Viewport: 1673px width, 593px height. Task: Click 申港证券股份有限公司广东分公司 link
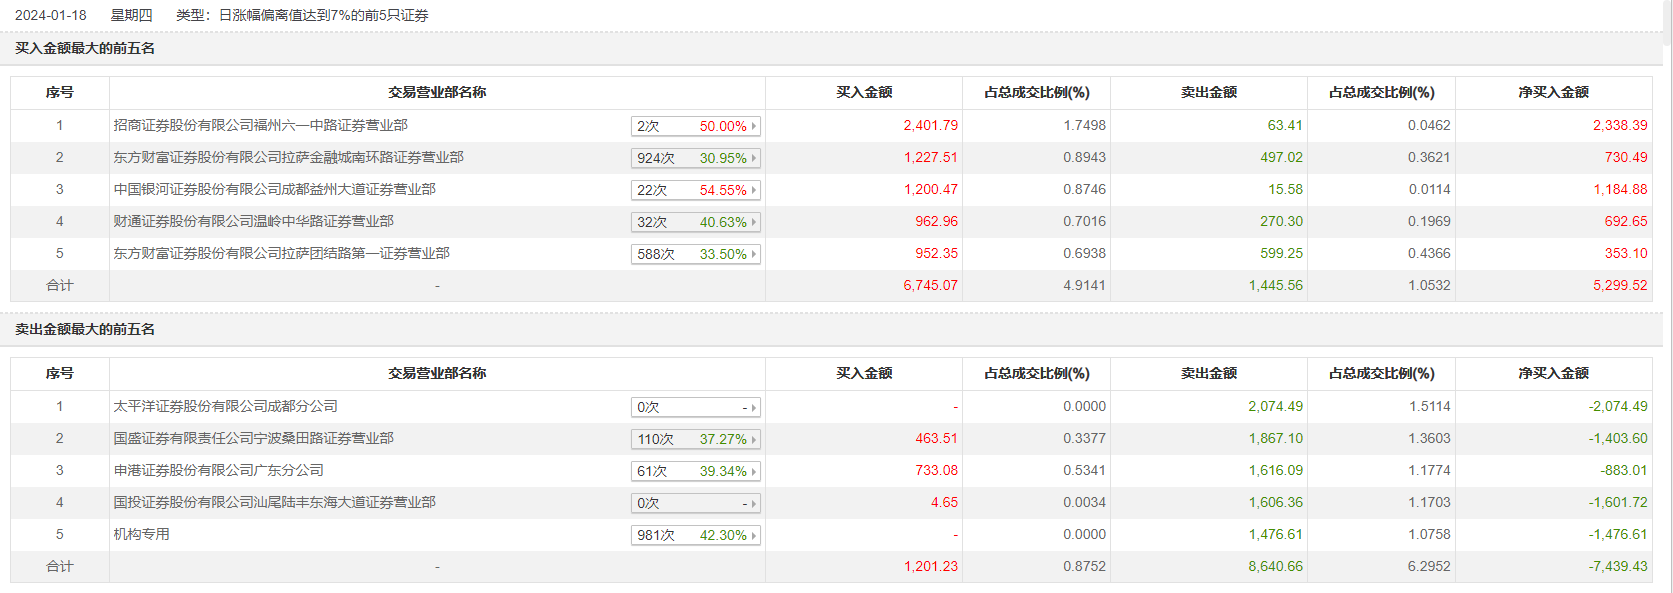click(x=218, y=470)
